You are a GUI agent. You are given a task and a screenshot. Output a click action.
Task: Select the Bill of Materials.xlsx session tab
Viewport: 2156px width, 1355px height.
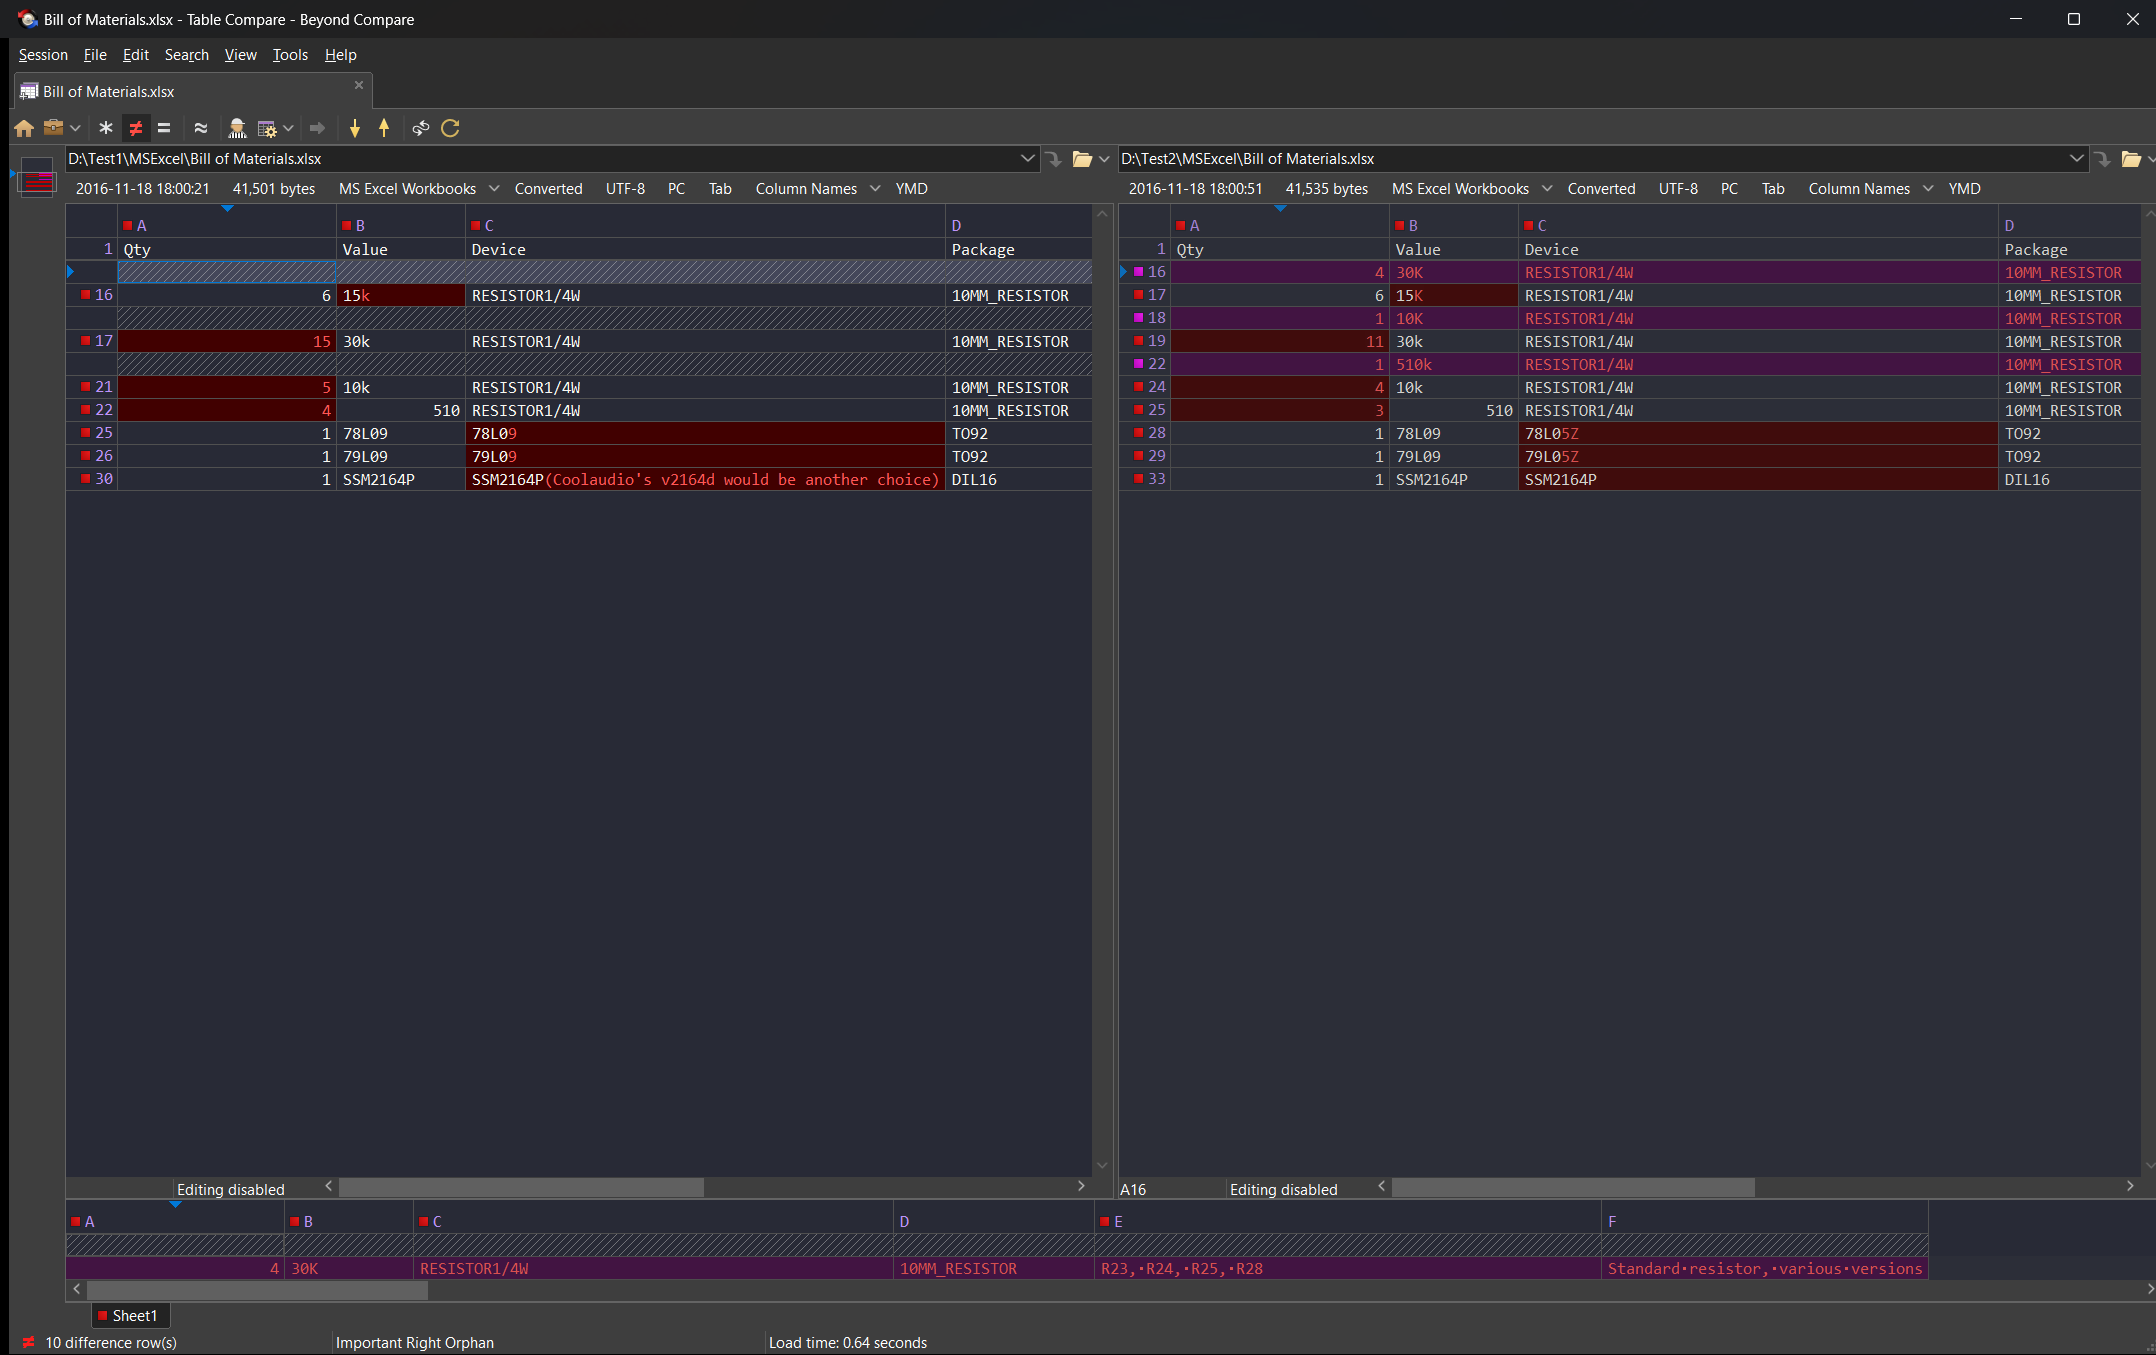pos(193,91)
